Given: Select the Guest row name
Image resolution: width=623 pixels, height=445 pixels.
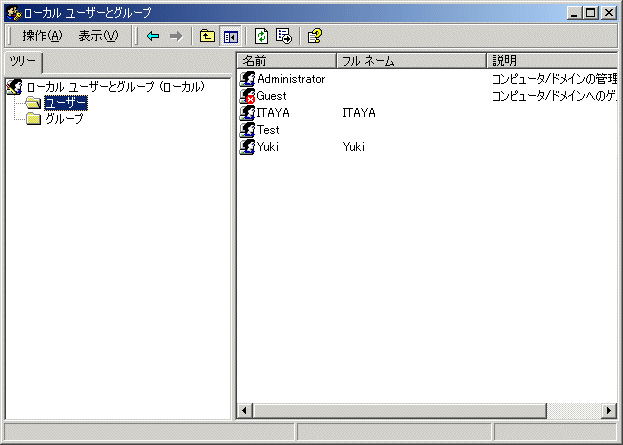Looking at the screenshot, I should pyautogui.click(x=271, y=96).
